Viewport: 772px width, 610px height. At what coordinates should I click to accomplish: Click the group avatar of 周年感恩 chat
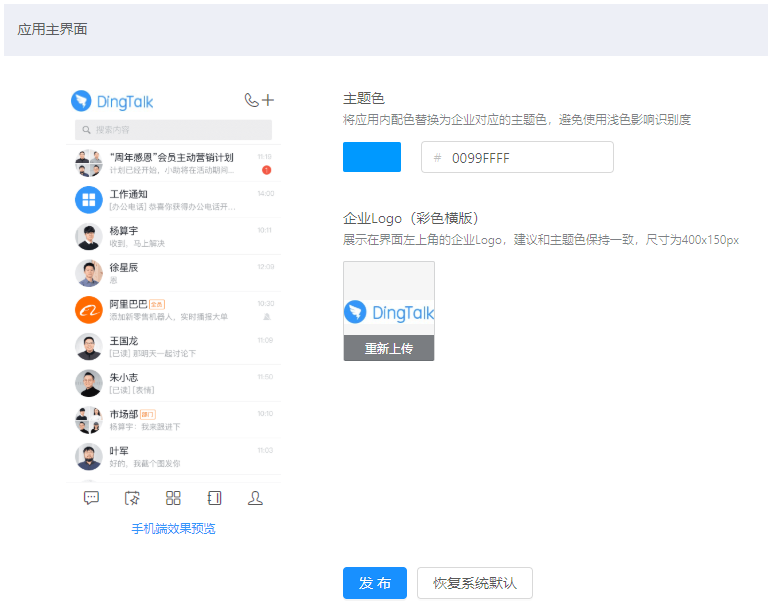click(x=89, y=163)
